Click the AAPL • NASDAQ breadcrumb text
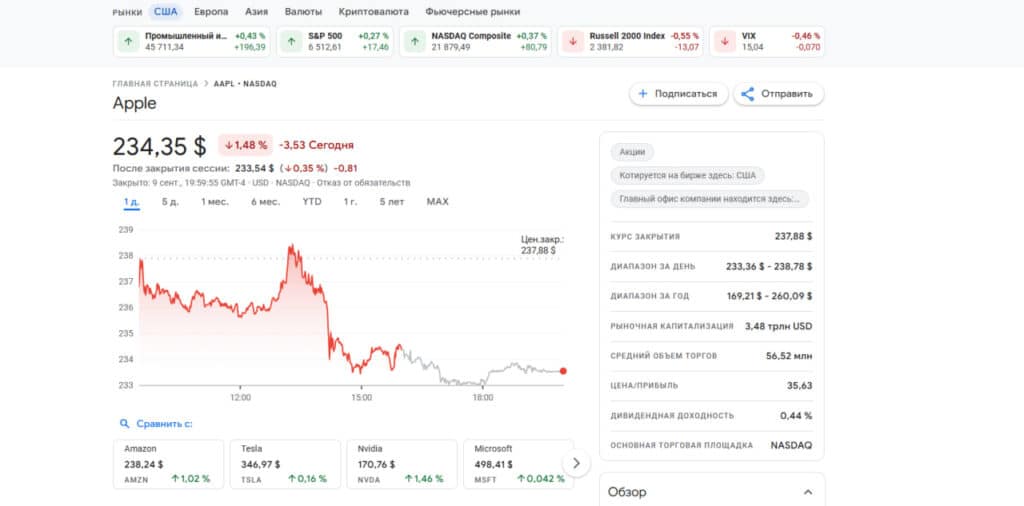 pyautogui.click(x=246, y=84)
